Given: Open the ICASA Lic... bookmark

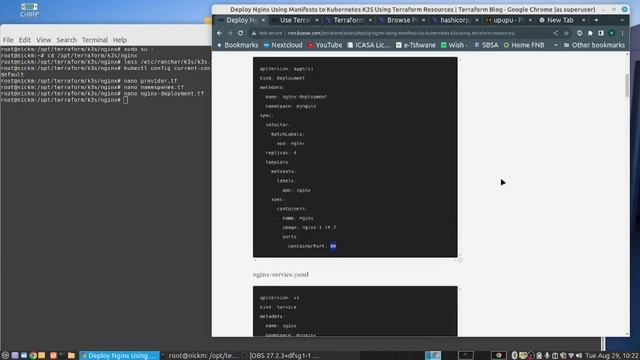Looking at the screenshot, I should coord(369,45).
